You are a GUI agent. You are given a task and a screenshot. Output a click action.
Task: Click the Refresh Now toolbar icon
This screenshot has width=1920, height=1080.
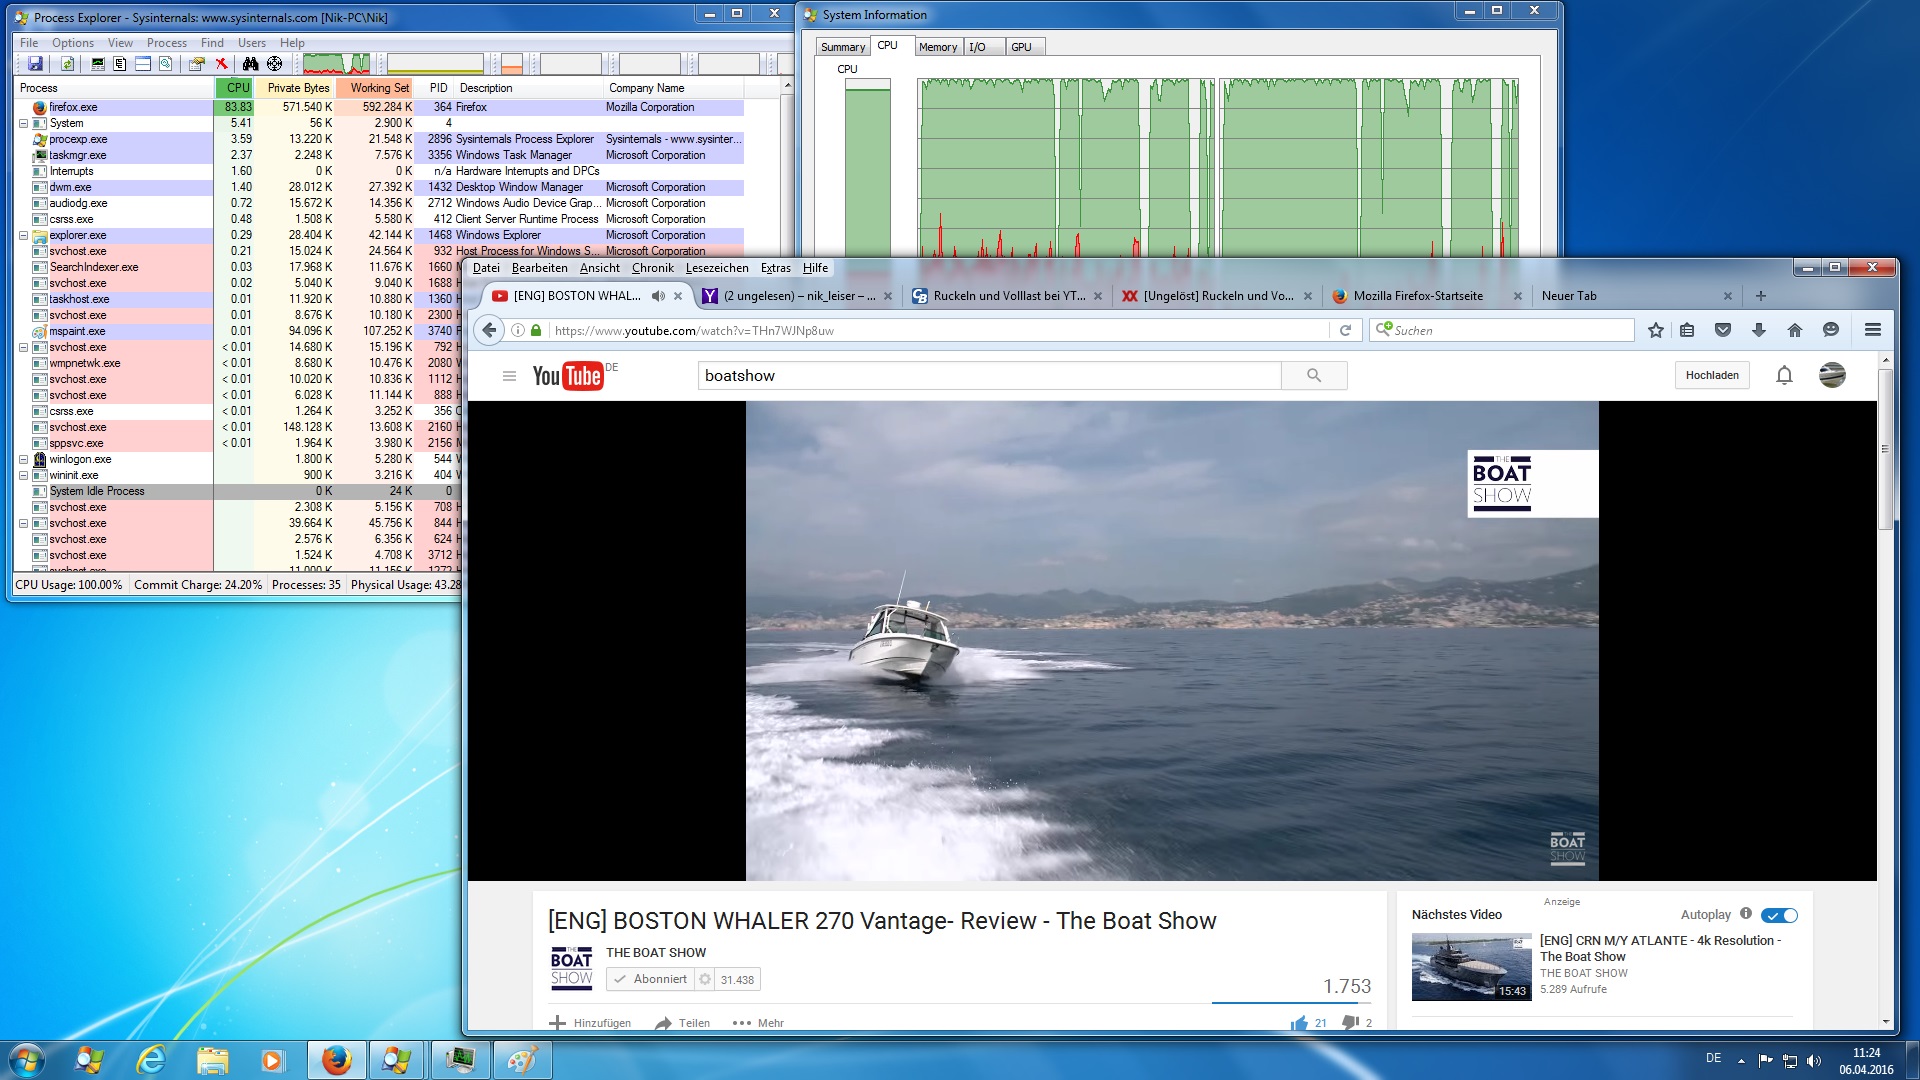pyautogui.click(x=67, y=64)
